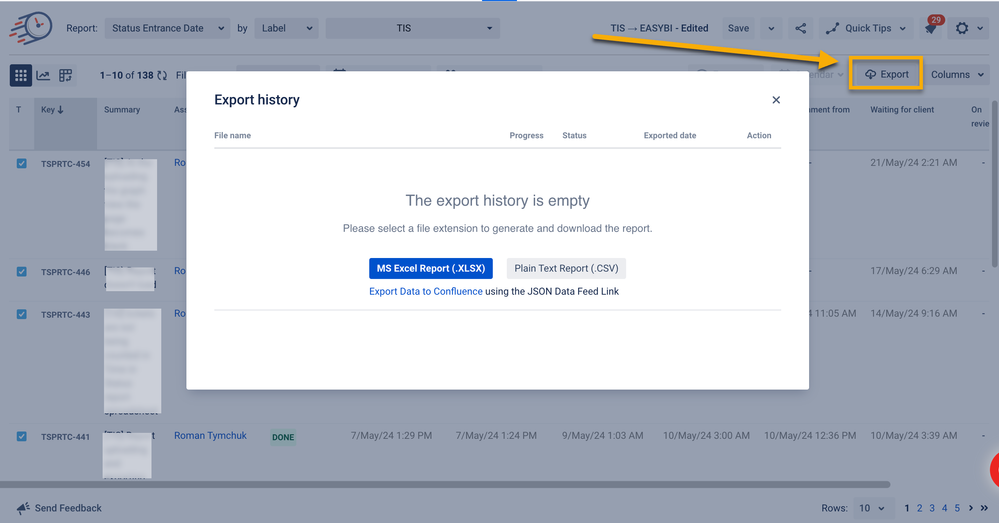Click the Waiting for client column header
The width and height of the screenshot is (999, 523).
[902, 110]
